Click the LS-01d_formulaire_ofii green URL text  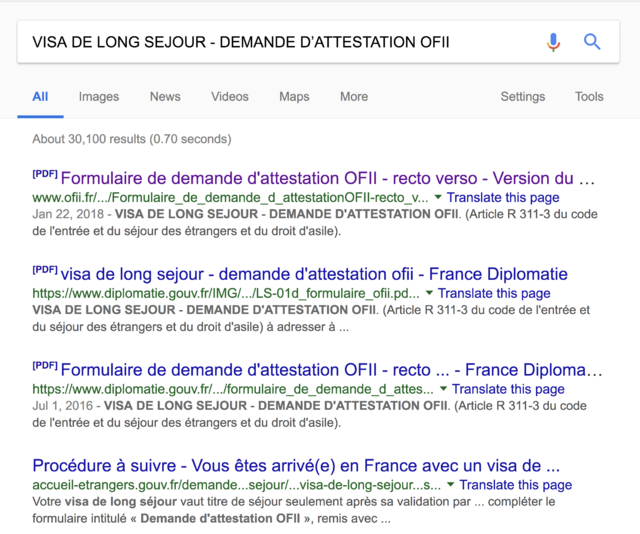pyautogui.click(x=226, y=294)
